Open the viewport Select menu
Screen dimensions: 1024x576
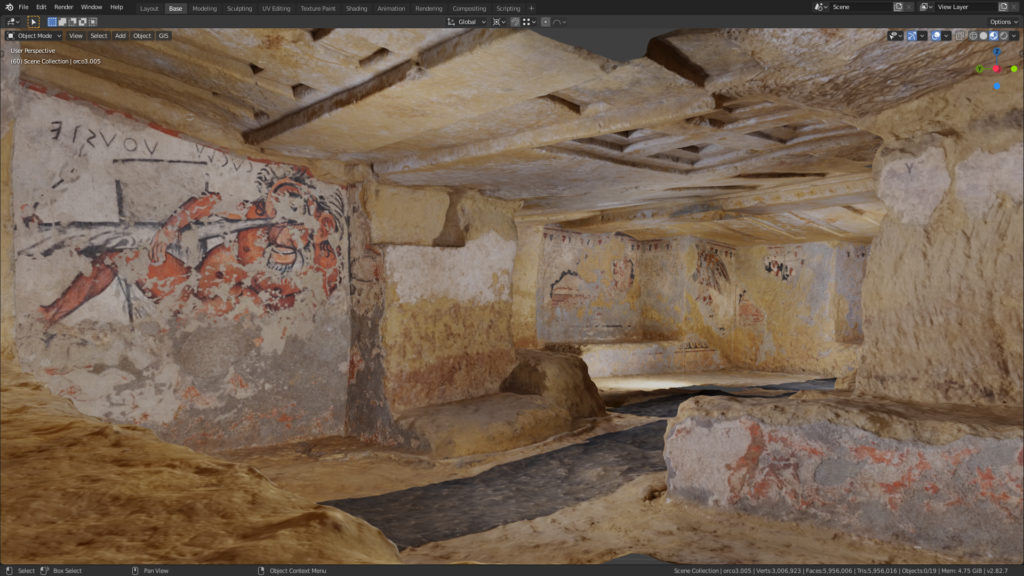pos(99,36)
